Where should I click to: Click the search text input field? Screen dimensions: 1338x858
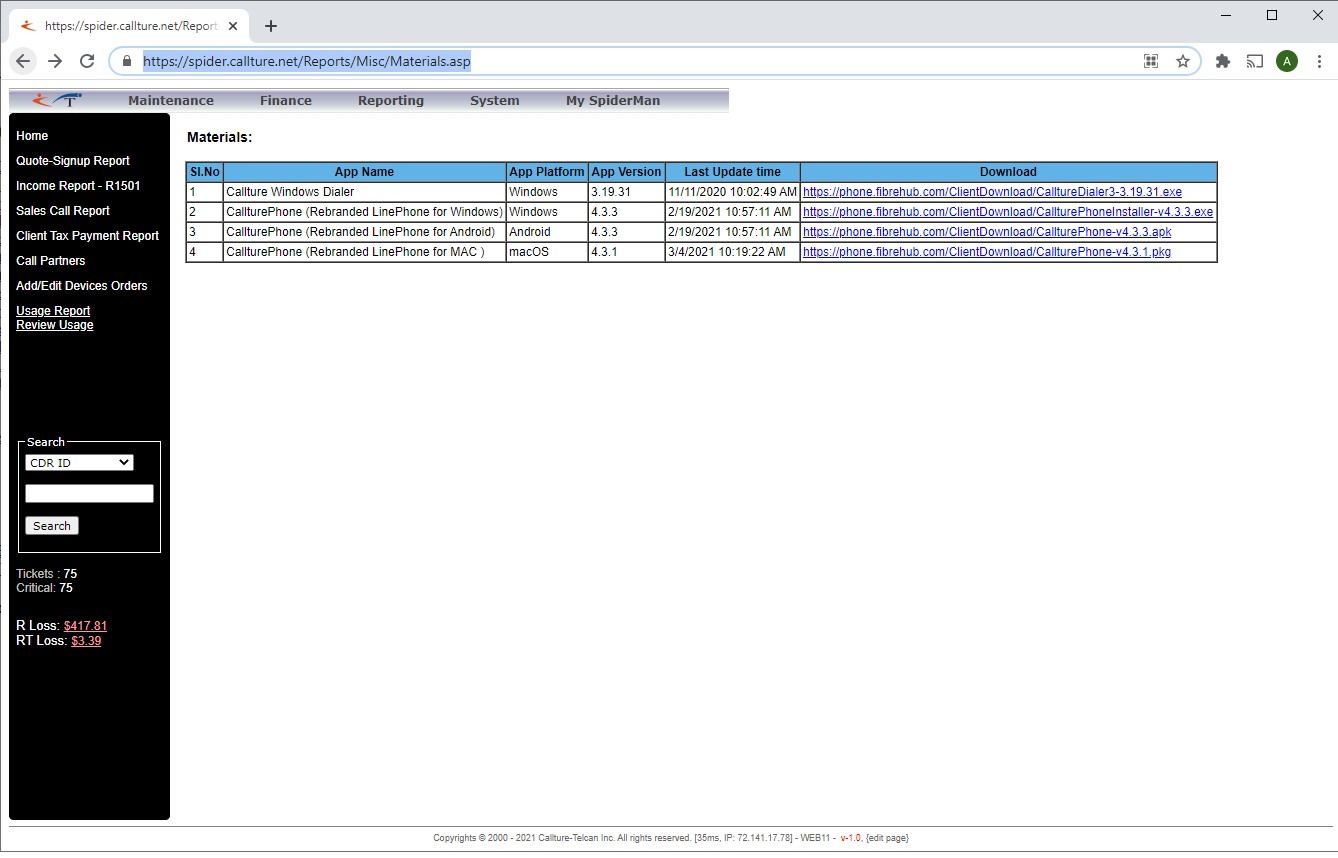coord(89,494)
